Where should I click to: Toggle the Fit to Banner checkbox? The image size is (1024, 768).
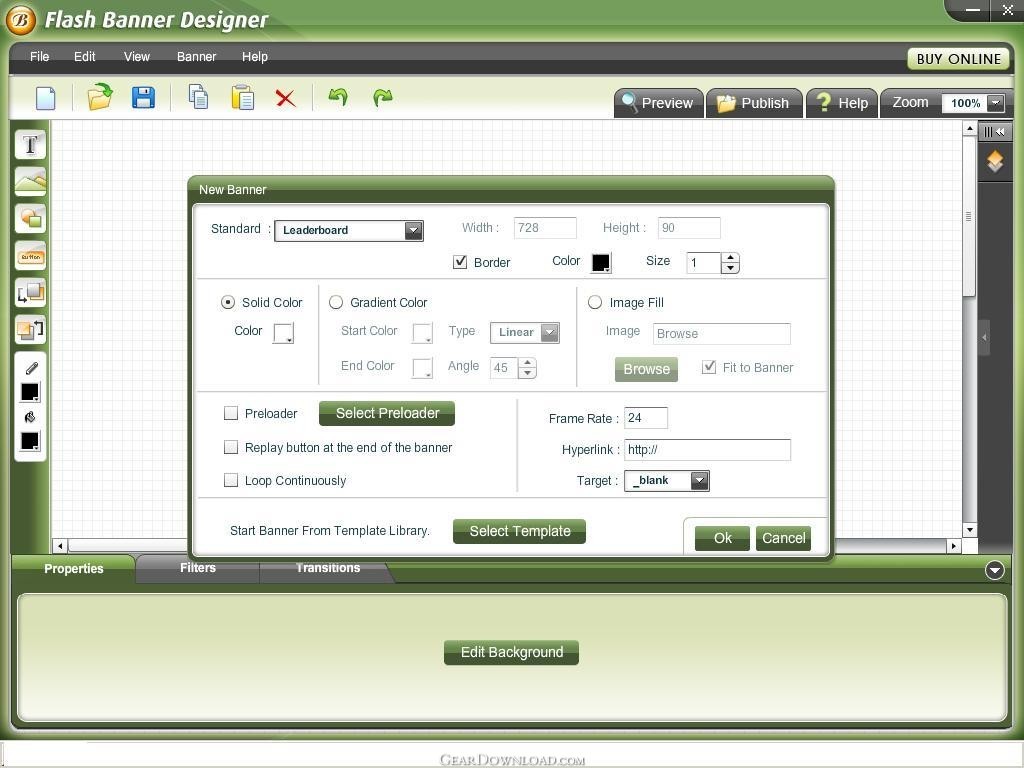[x=709, y=367]
